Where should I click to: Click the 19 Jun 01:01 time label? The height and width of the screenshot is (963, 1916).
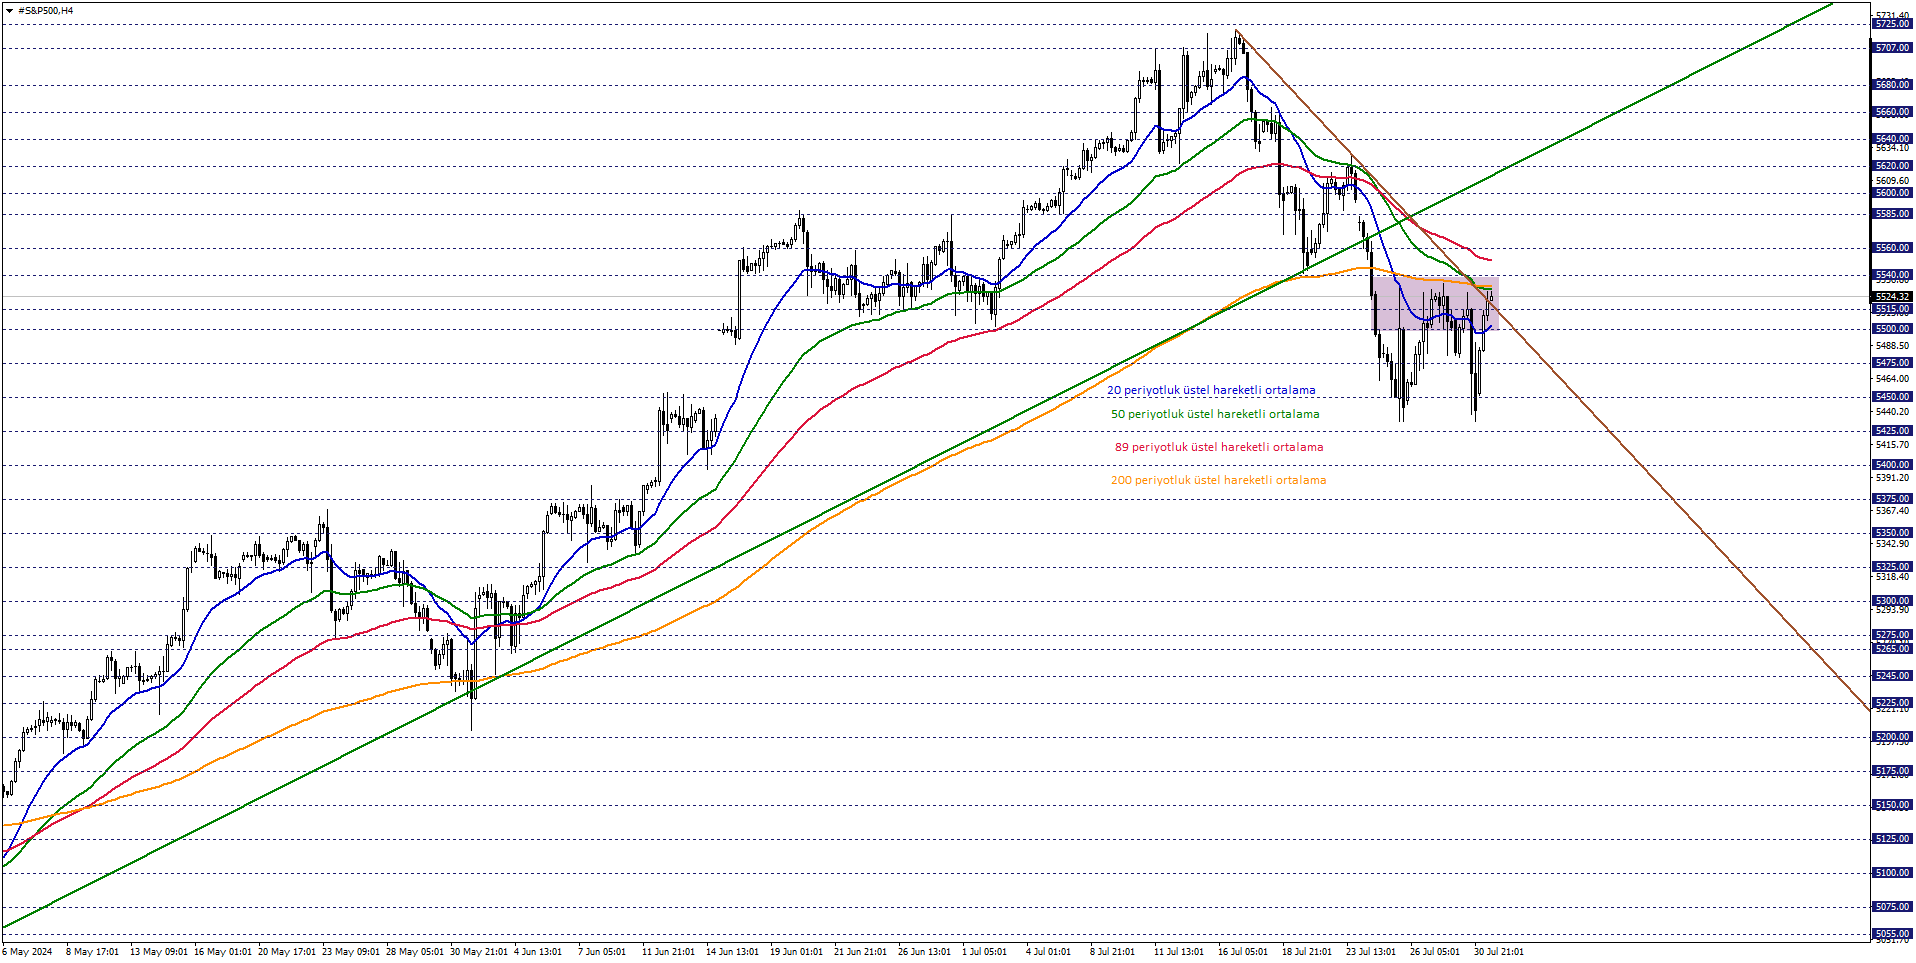[x=796, y=952]
